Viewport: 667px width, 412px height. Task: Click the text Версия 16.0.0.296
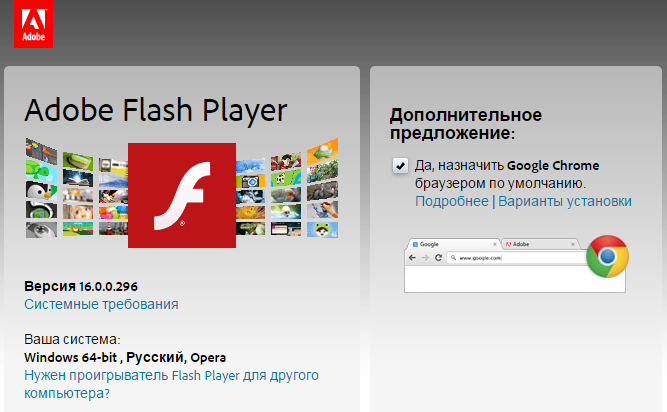(81, 287)
